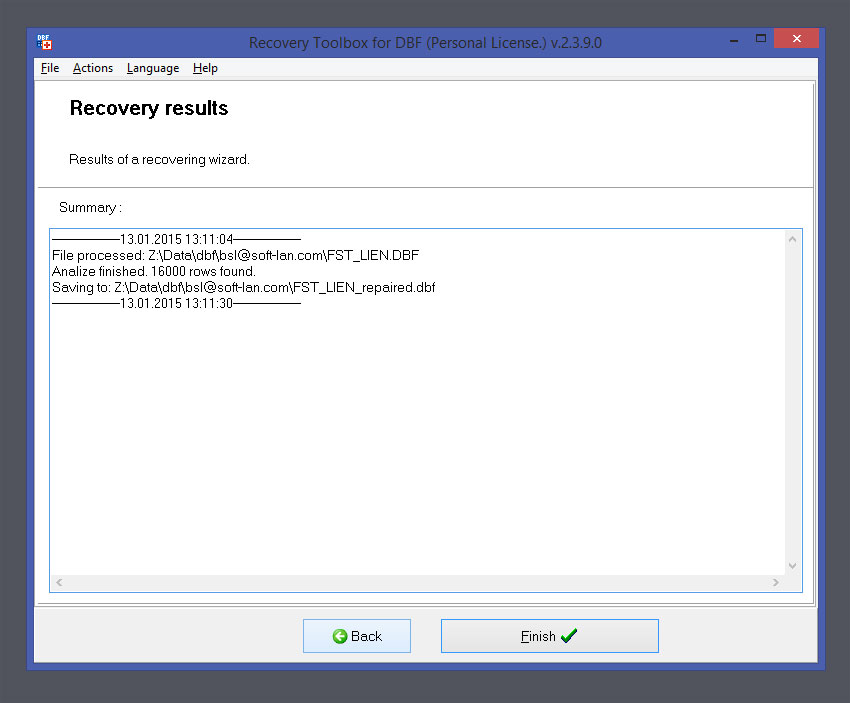Click the summary log scroll-down arrow
Viewport: 850px width, 703px height.
coord(793,566)
